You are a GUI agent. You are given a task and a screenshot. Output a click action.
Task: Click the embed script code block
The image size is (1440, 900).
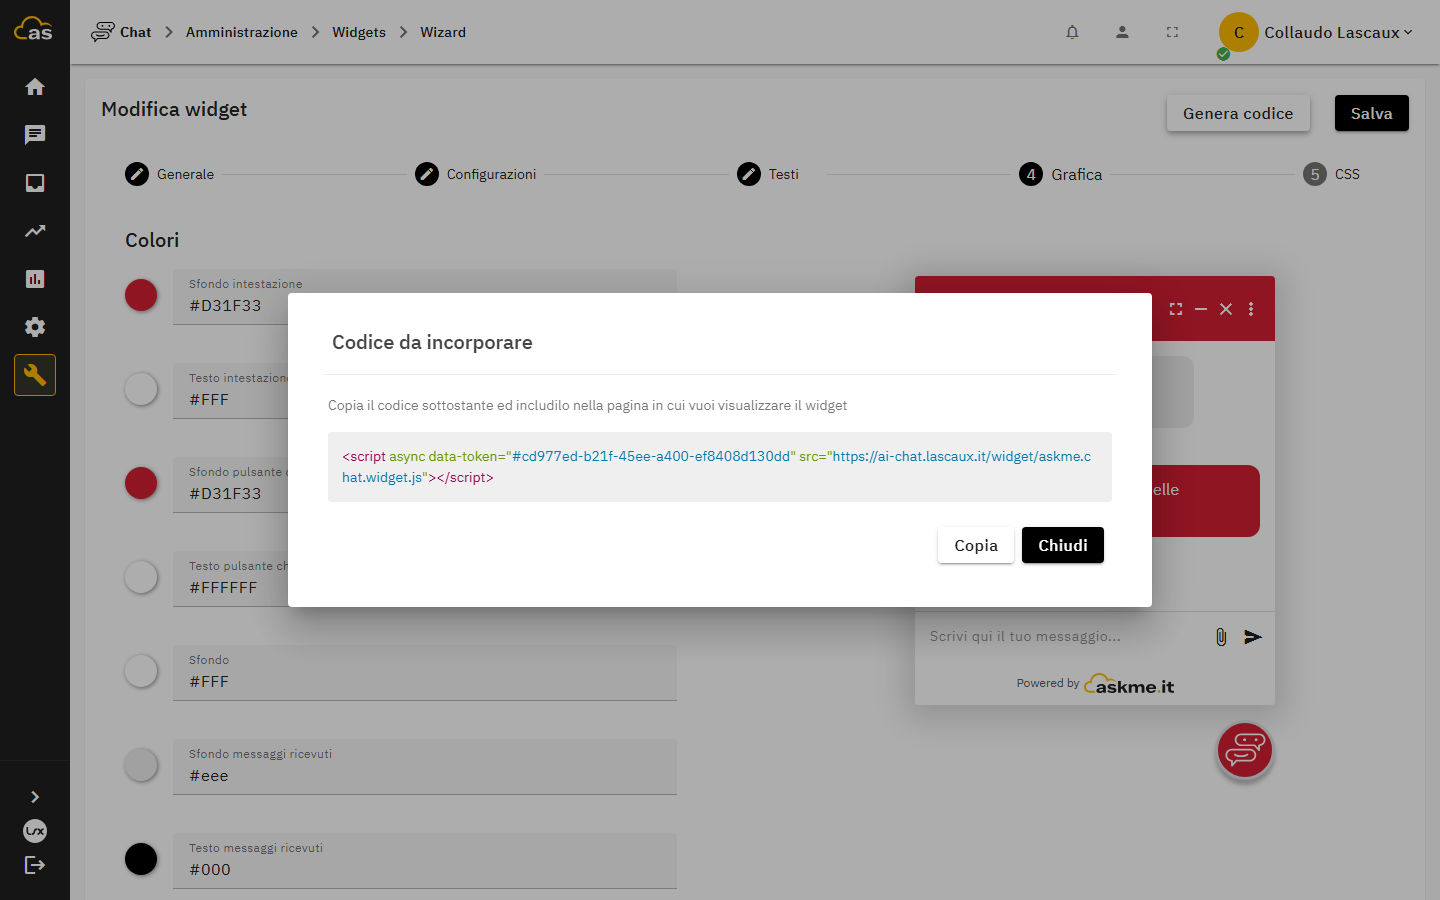[x=720, y=467]
